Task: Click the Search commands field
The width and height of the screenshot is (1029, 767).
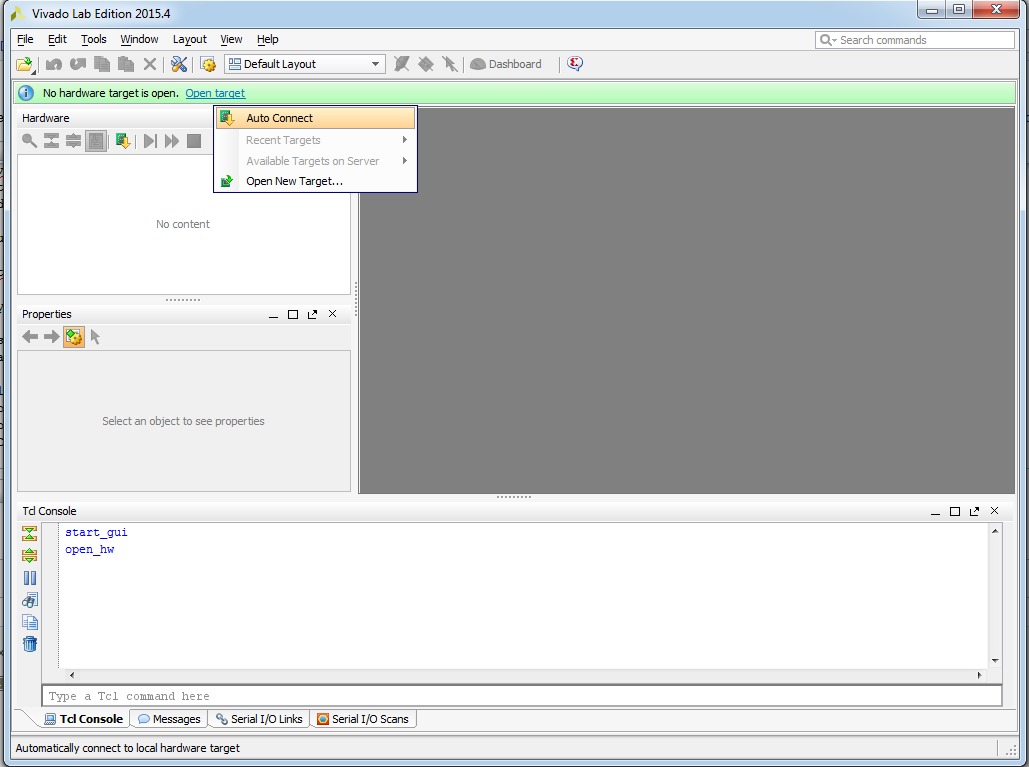Action: click(915, 40)
